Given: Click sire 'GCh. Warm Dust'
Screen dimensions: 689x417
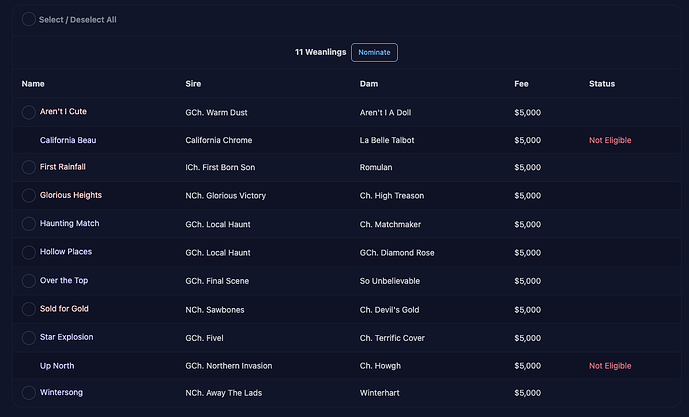Looking at the screenshot, I should coord(216,112).
